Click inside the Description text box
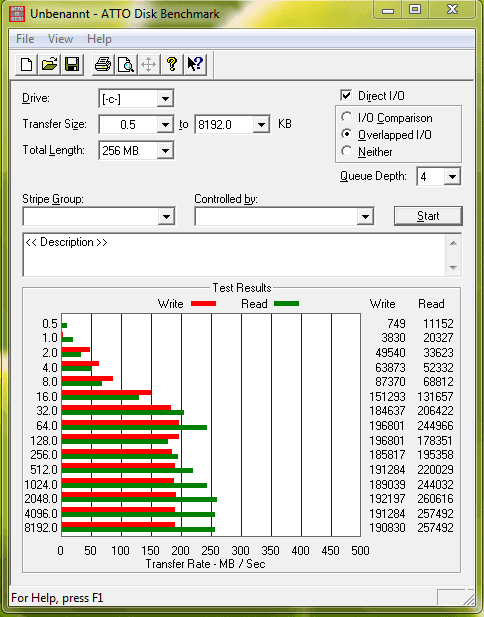This screenshot has width=484, height=617. tap(234, 255)
